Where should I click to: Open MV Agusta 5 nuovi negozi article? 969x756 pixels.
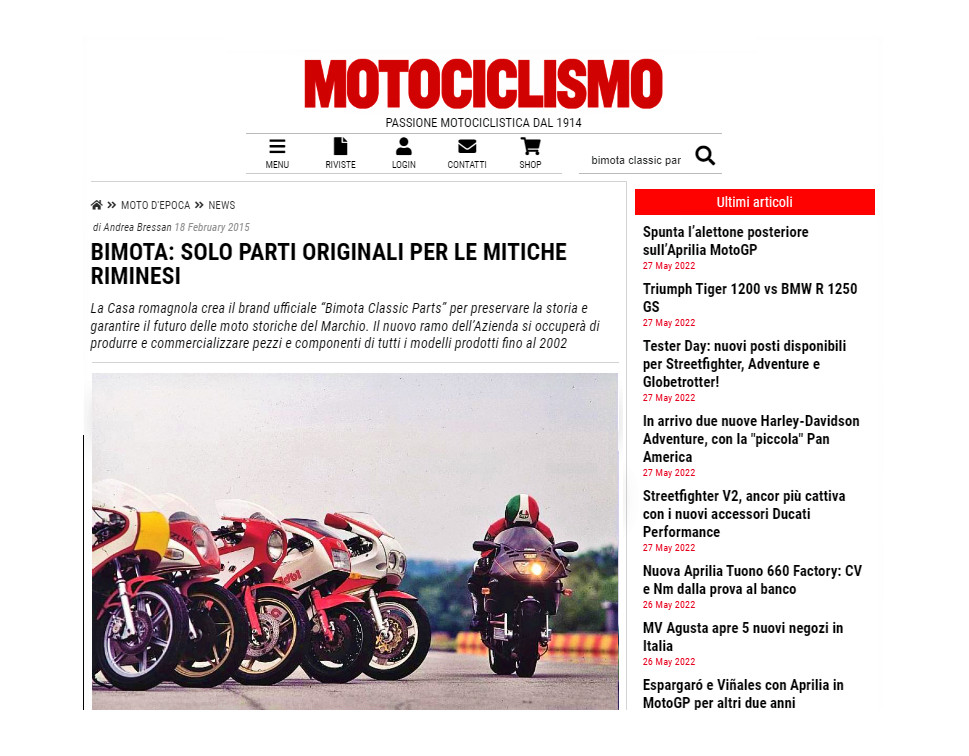[x=743, y=637]
